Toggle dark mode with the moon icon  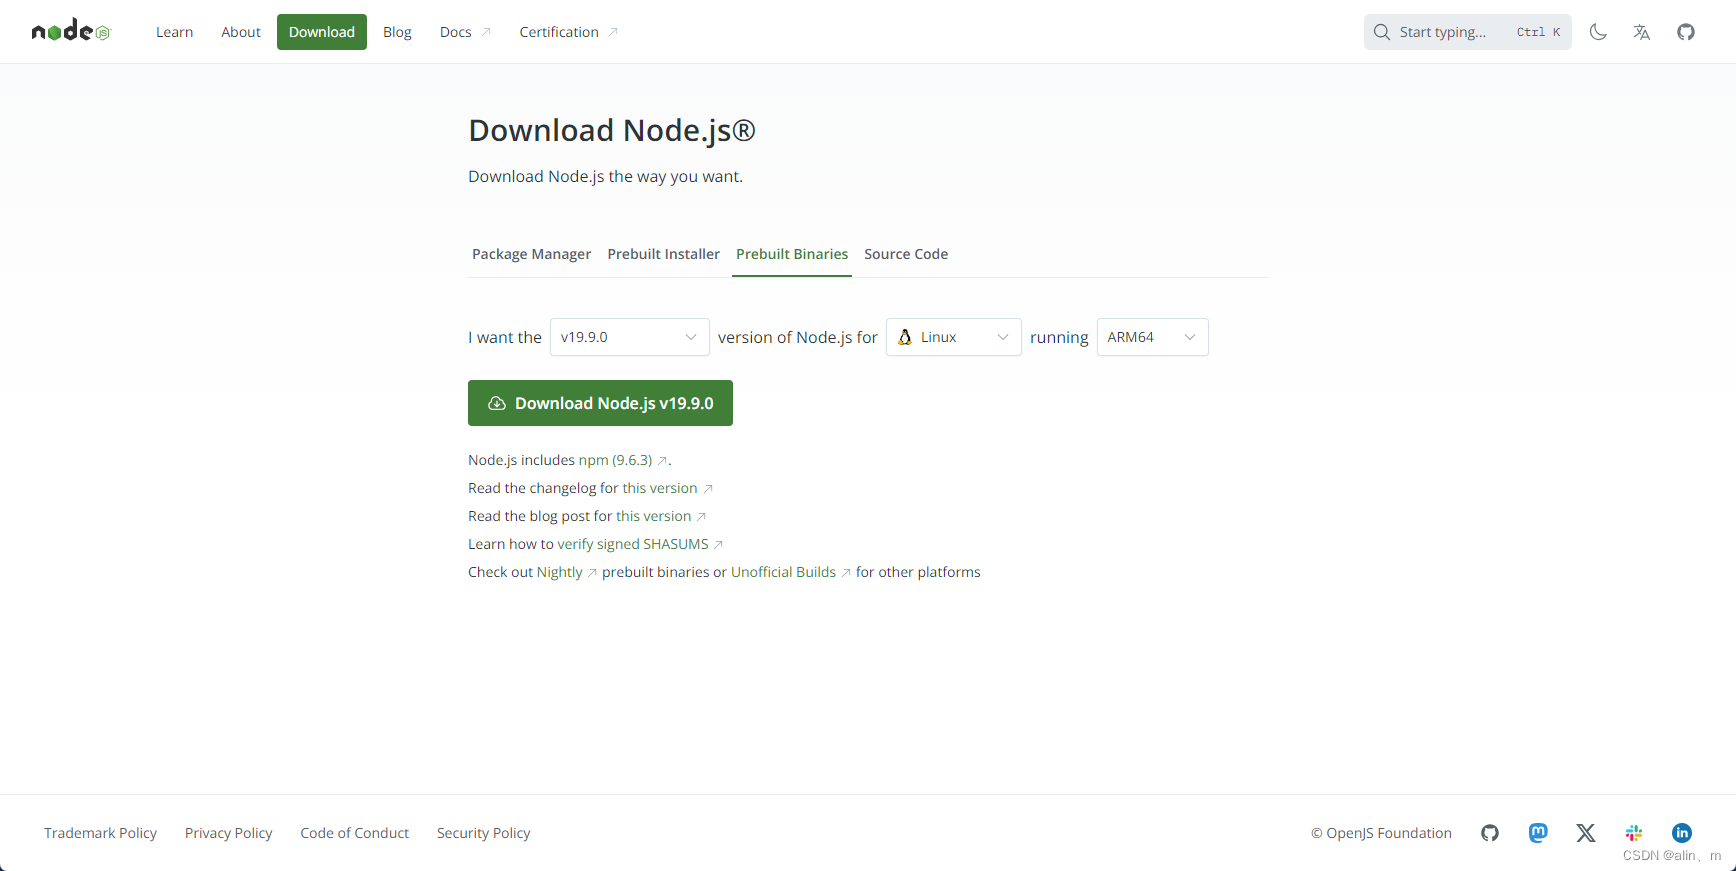point(1598,32)
